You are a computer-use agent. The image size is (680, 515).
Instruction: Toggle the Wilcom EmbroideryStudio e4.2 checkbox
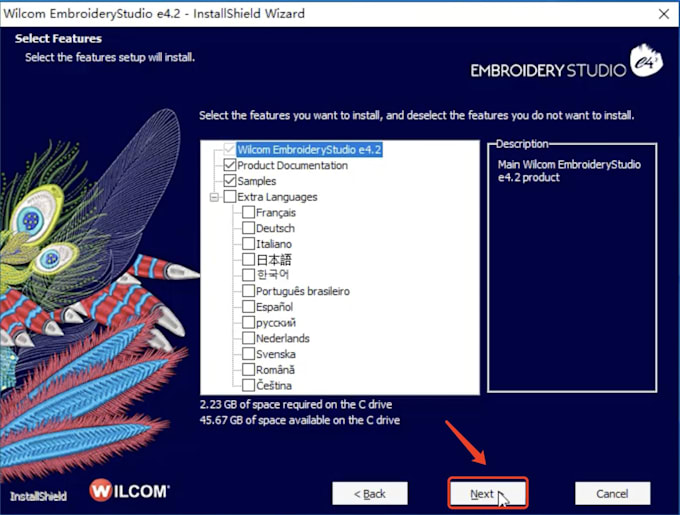coord(229,150)
